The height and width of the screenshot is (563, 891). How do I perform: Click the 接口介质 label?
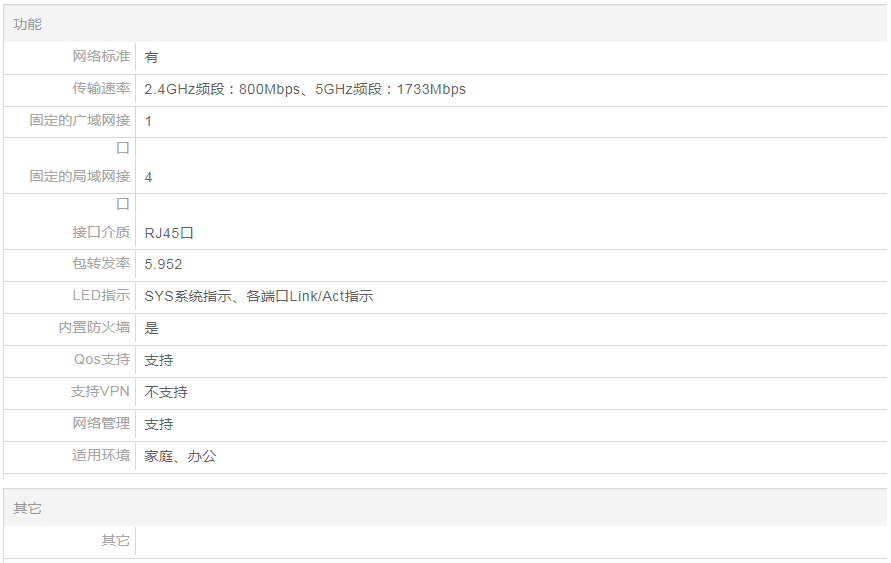101,232
